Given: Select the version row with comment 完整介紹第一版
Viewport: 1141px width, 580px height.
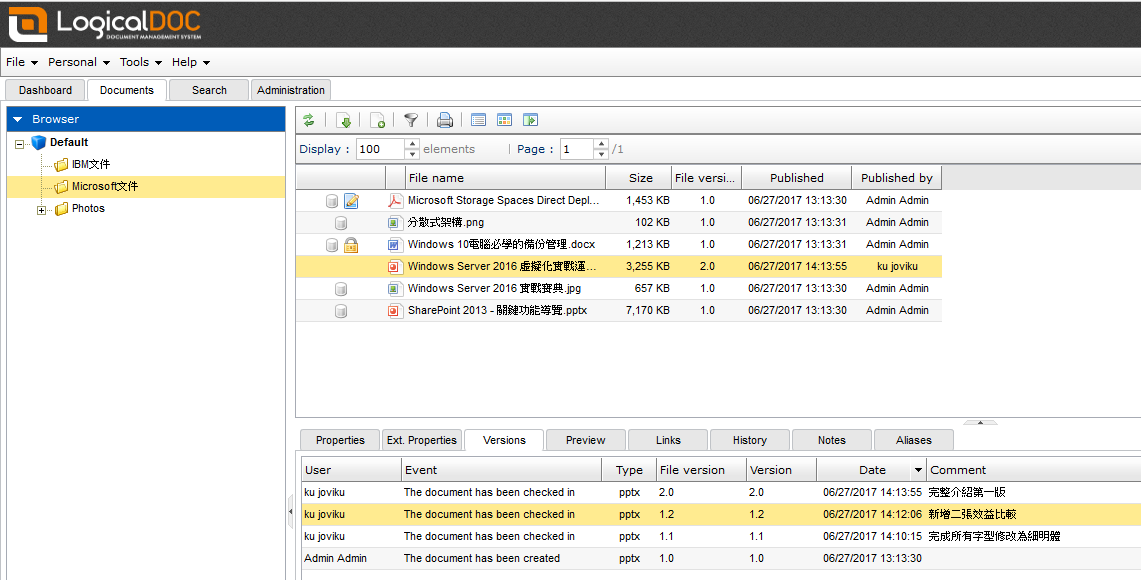Looking at the screenshot, I should tap(721, 493).
